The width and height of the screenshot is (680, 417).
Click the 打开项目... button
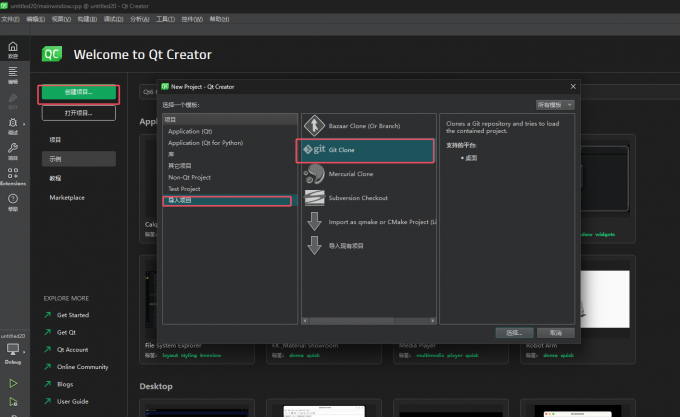click(79, 113)
